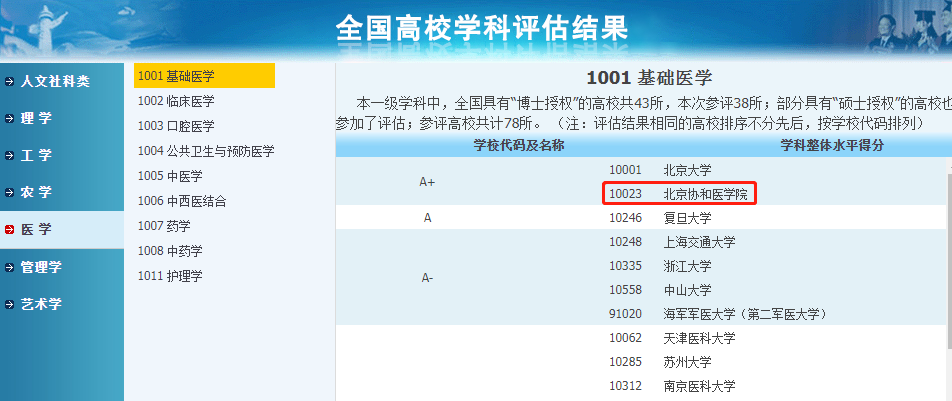Click school code 10558
Screen dimensions: 952x401
[625, 290]
